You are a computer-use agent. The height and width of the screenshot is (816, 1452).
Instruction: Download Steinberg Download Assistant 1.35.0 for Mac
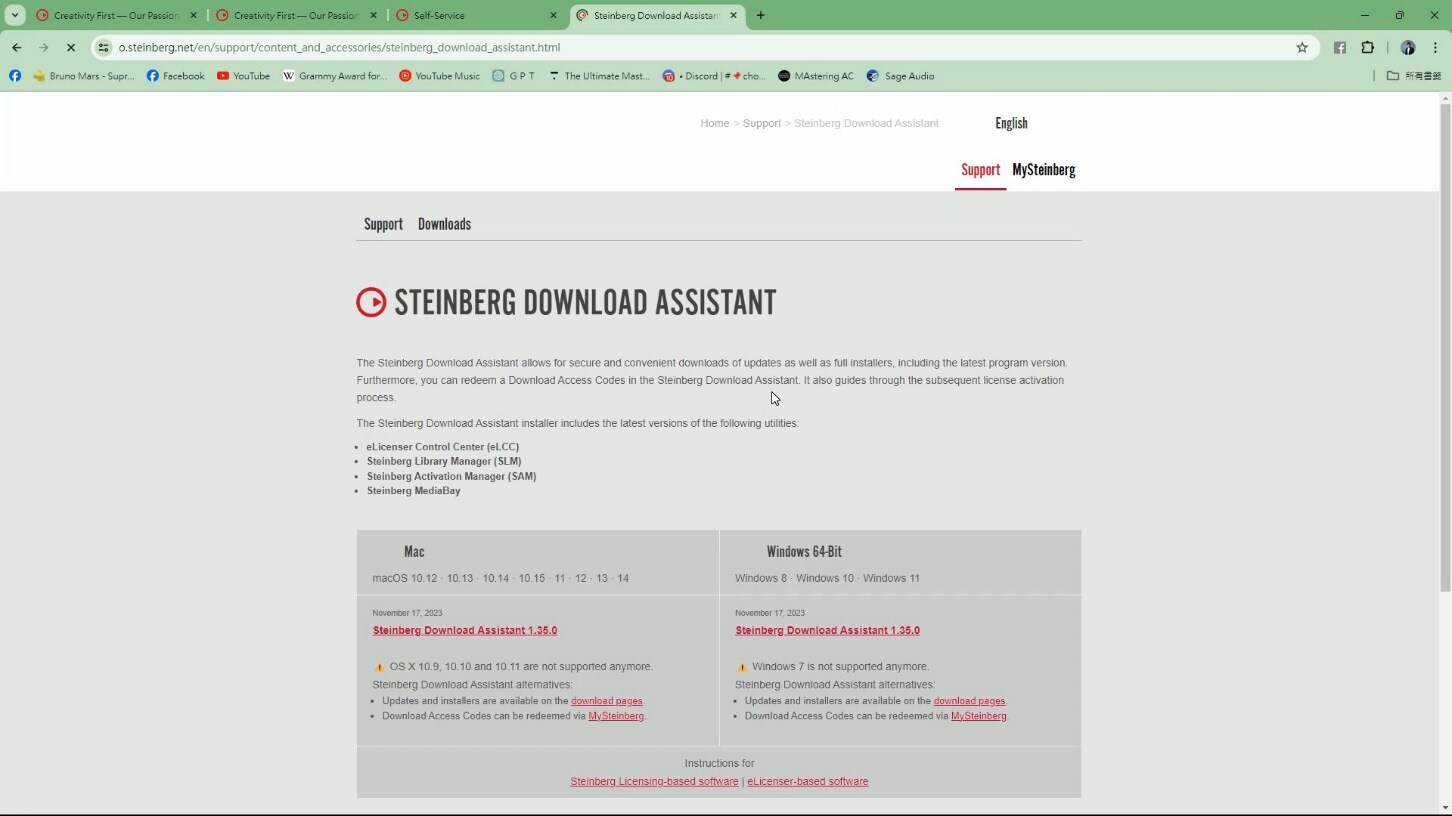464,630
